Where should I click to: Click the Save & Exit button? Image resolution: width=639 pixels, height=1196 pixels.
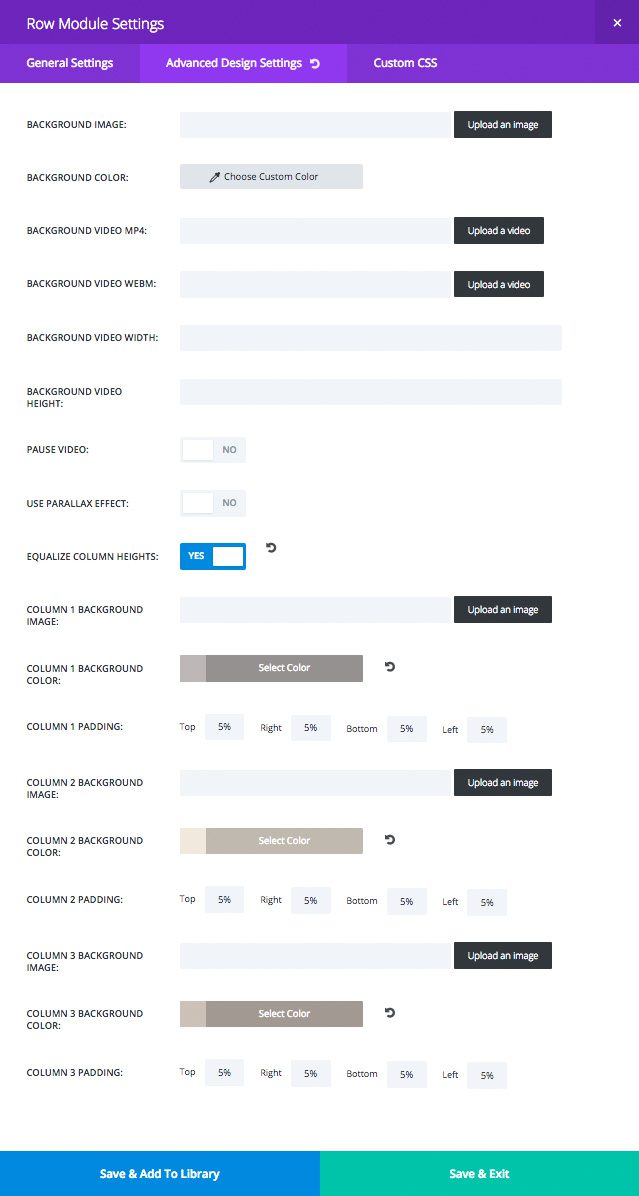479,1173
